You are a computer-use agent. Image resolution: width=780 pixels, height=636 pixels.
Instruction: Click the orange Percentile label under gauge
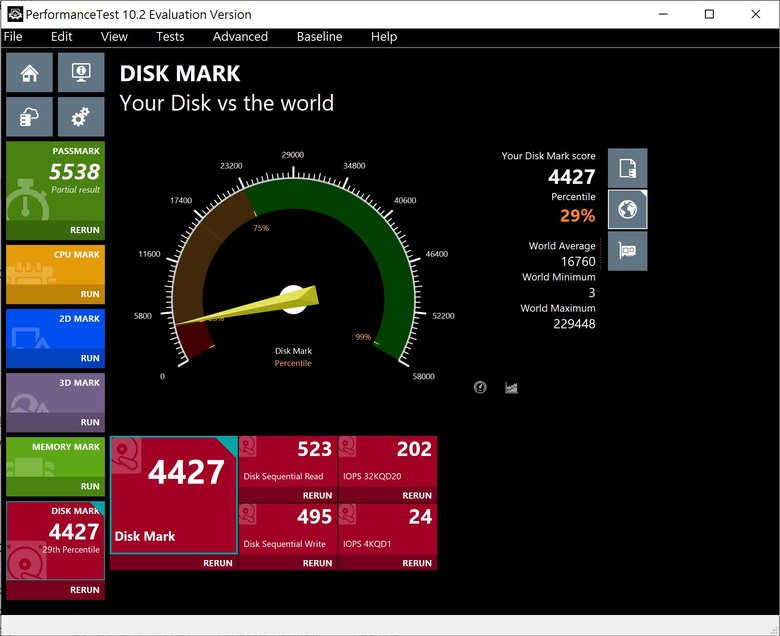(x=293, y=363)
